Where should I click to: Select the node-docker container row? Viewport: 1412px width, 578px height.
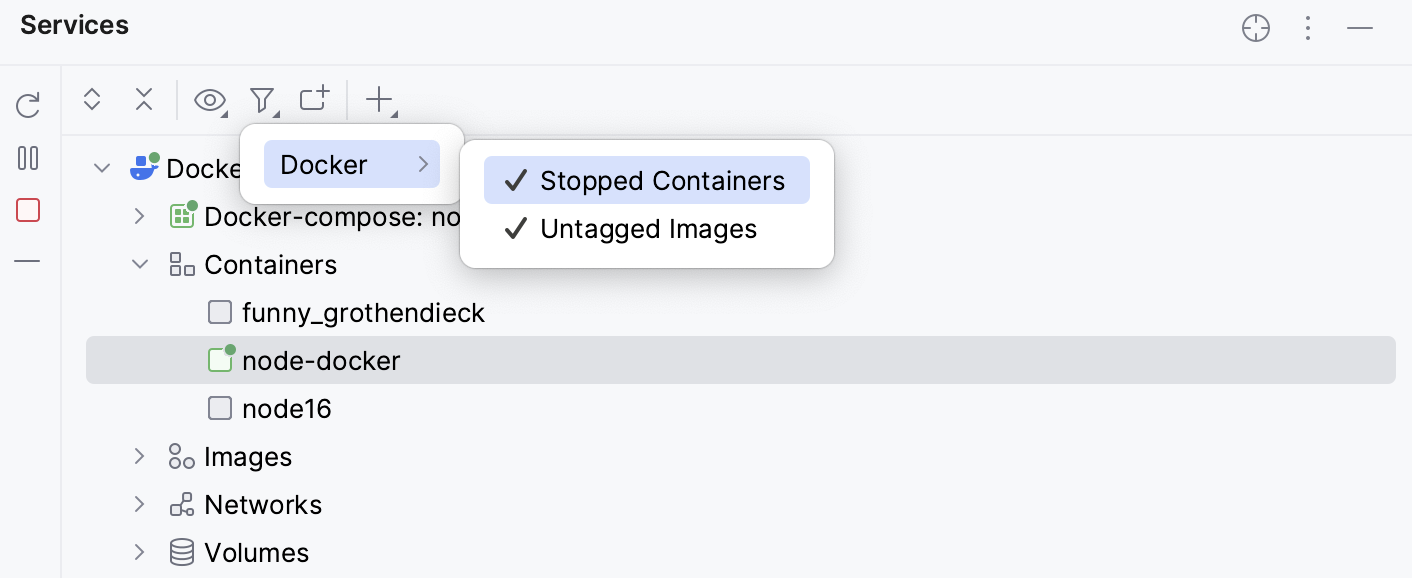coord(321,360)
